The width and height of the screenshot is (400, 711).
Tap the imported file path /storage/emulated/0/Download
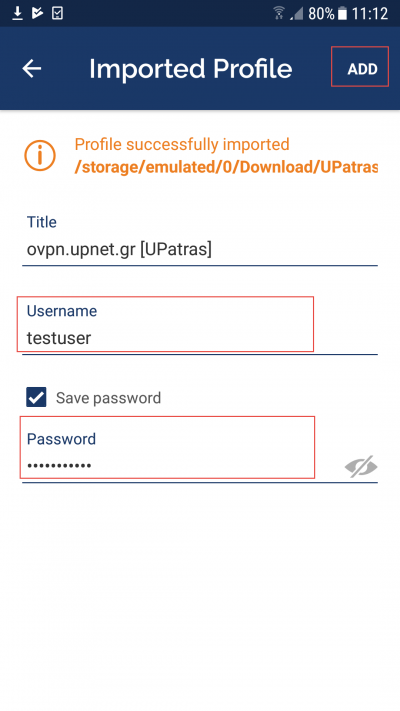[226, 167]
